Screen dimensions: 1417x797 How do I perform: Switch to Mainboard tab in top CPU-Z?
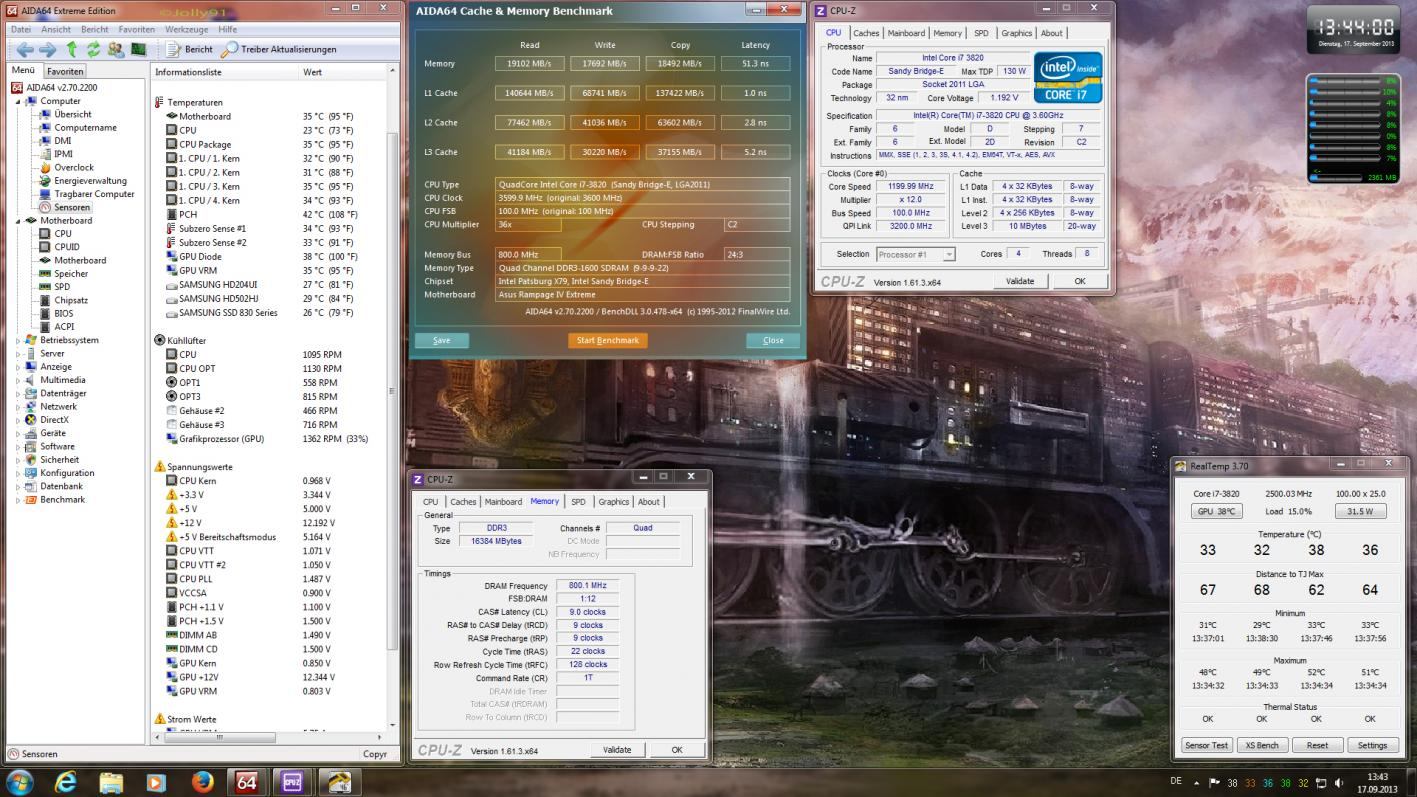tap(906, 33)
